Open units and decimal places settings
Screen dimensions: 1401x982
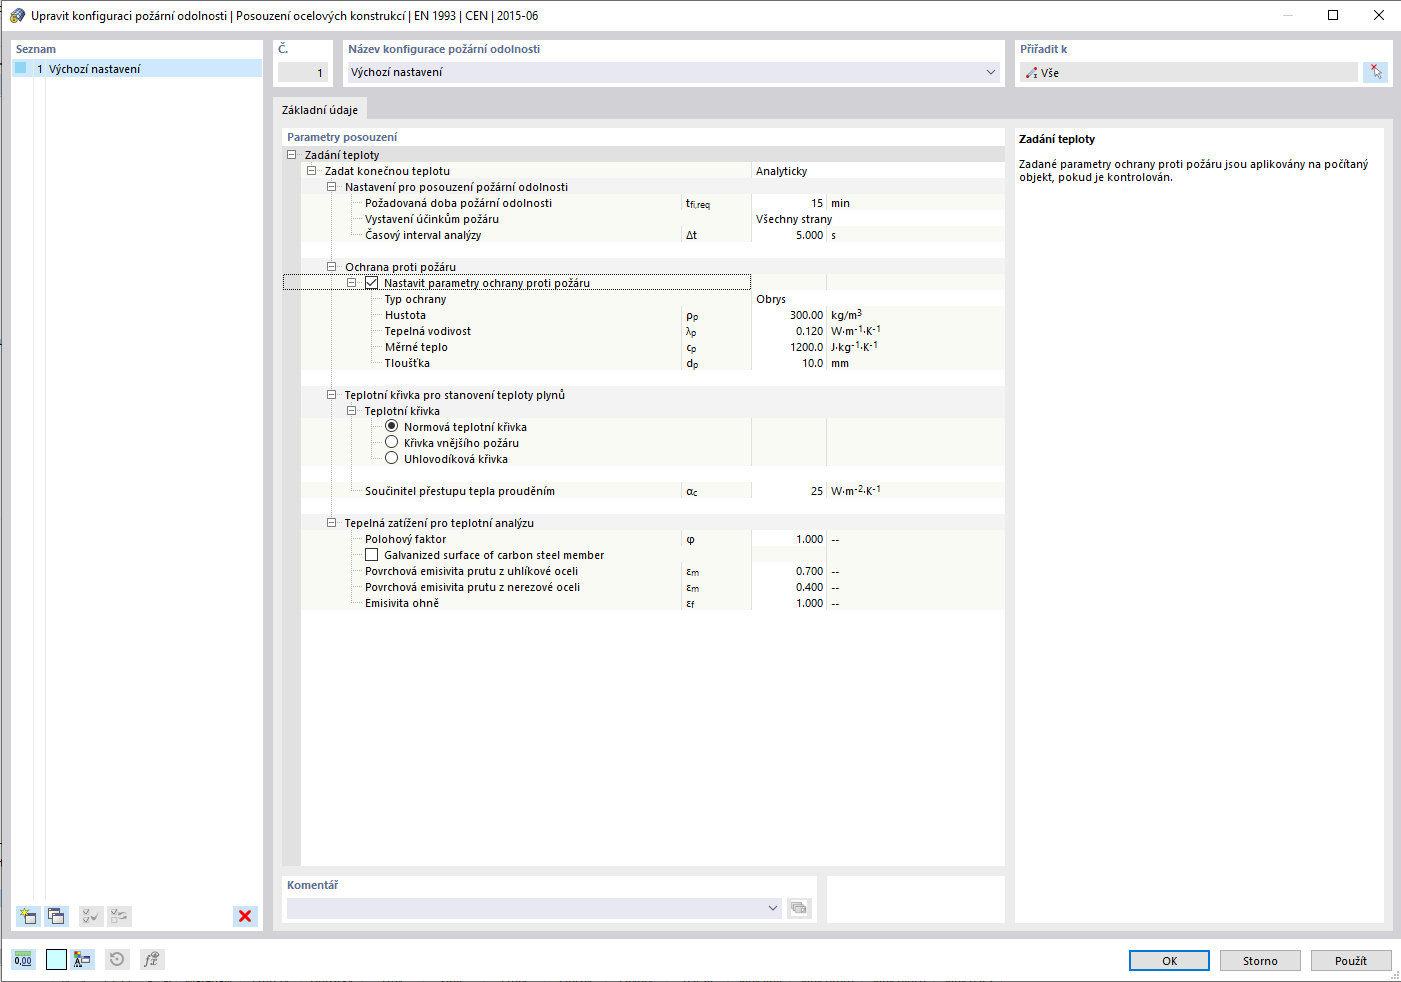[23, 960]
